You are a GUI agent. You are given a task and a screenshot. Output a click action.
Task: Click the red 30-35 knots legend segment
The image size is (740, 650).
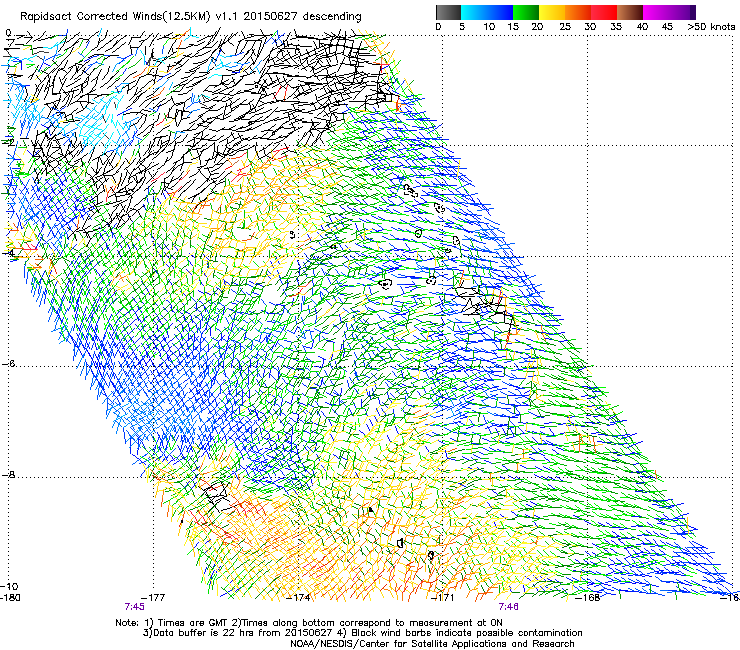tap(604, 12)
